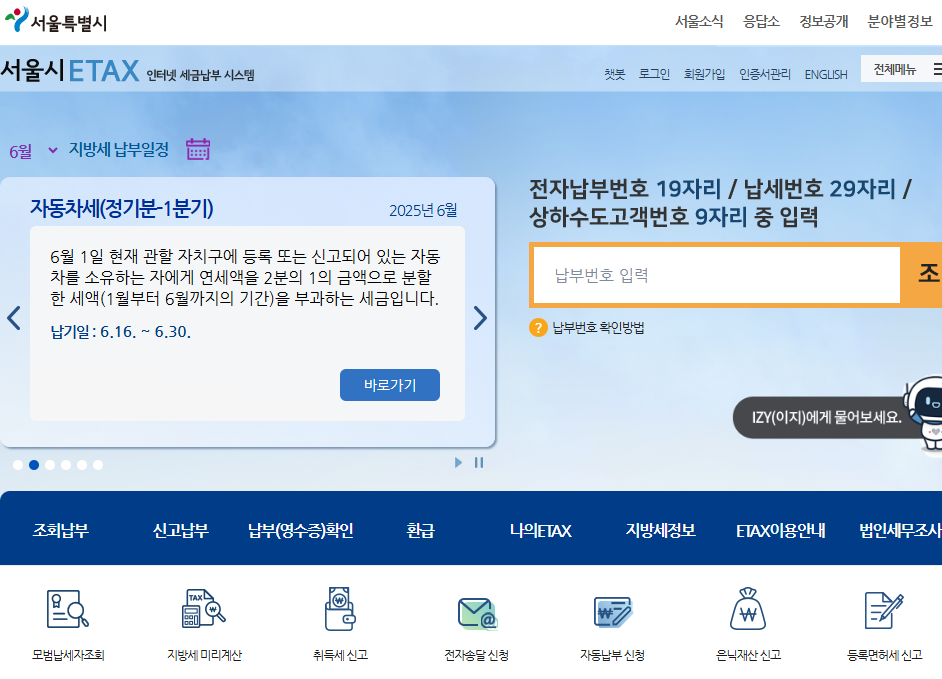Click the IZY chatbot robot mascot
Image resolution: width=942 pixels, height=679 pixels.
point(924,413)
